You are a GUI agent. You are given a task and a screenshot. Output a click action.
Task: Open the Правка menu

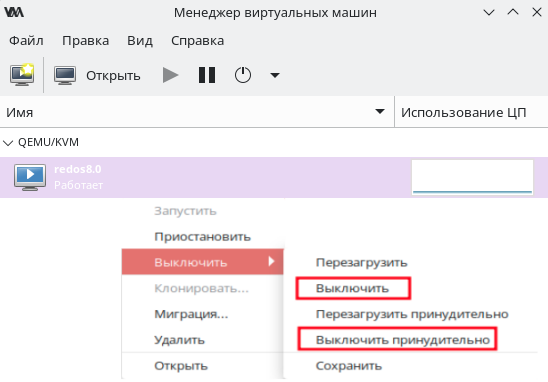coord(85,41)
